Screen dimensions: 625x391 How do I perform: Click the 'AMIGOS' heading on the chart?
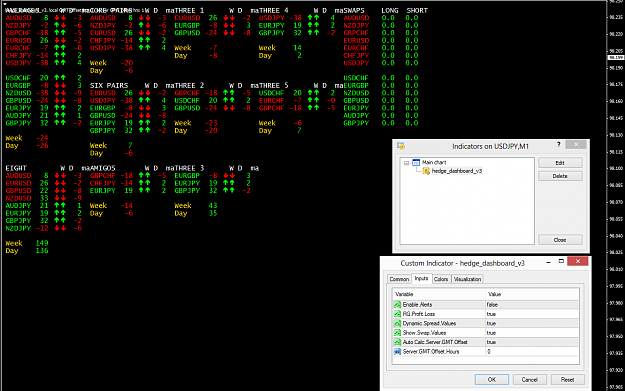point(102,168)
